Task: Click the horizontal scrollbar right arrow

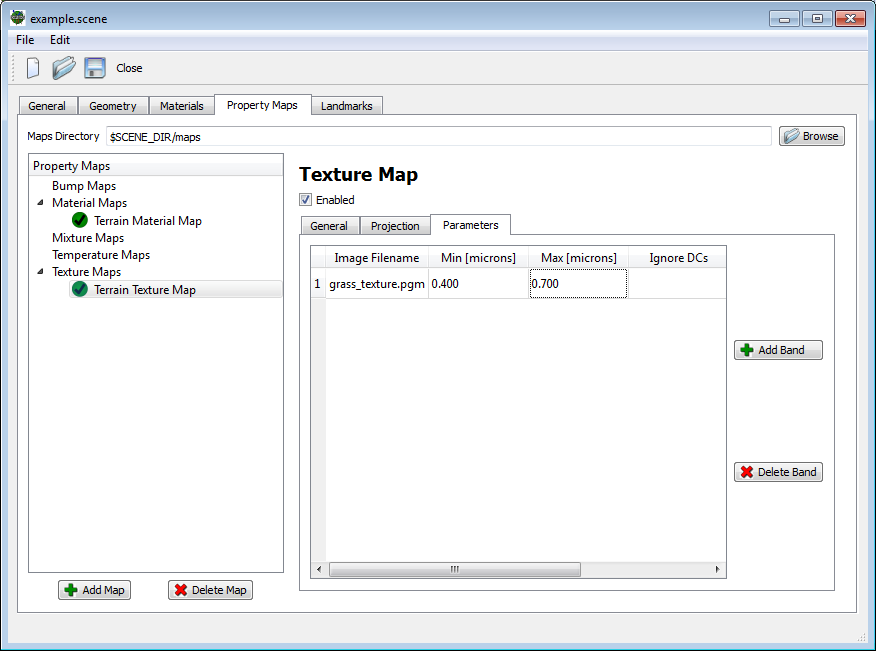Action: (717, 570)
